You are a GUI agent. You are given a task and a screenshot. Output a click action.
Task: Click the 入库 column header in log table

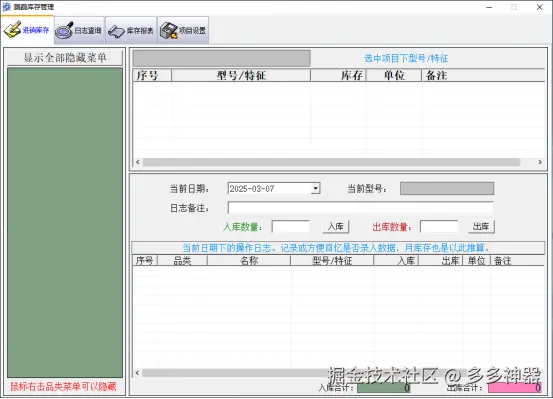coord(396,261)
